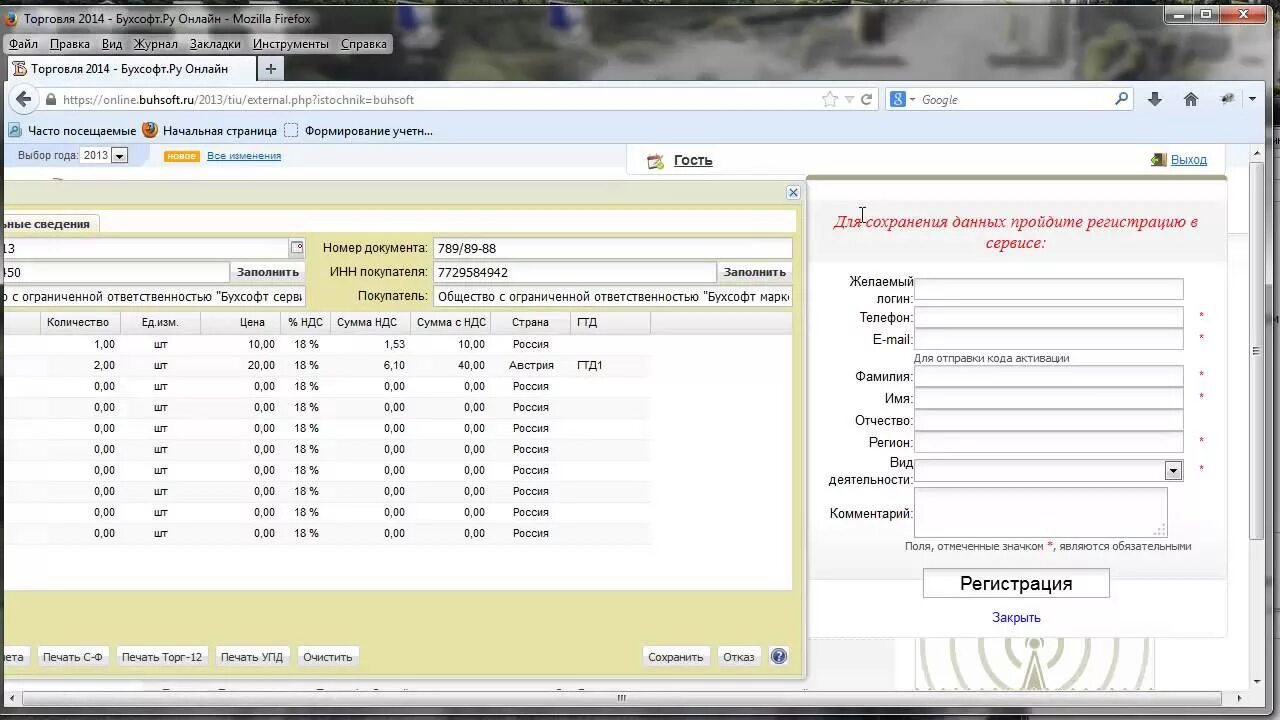1280x720 pixels.
Task: Click the Комментарий text area
Action: [x=1041, y=512]
